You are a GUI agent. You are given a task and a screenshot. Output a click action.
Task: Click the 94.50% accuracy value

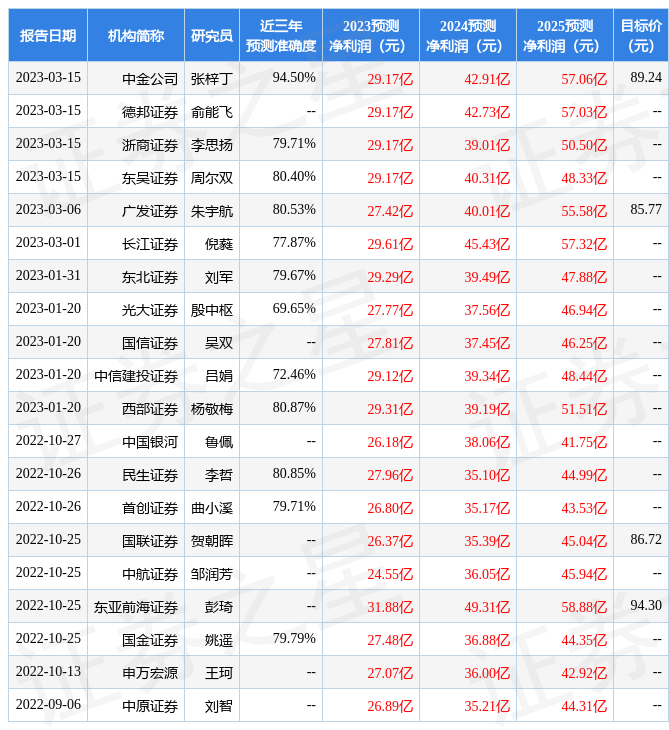[294, 78]
